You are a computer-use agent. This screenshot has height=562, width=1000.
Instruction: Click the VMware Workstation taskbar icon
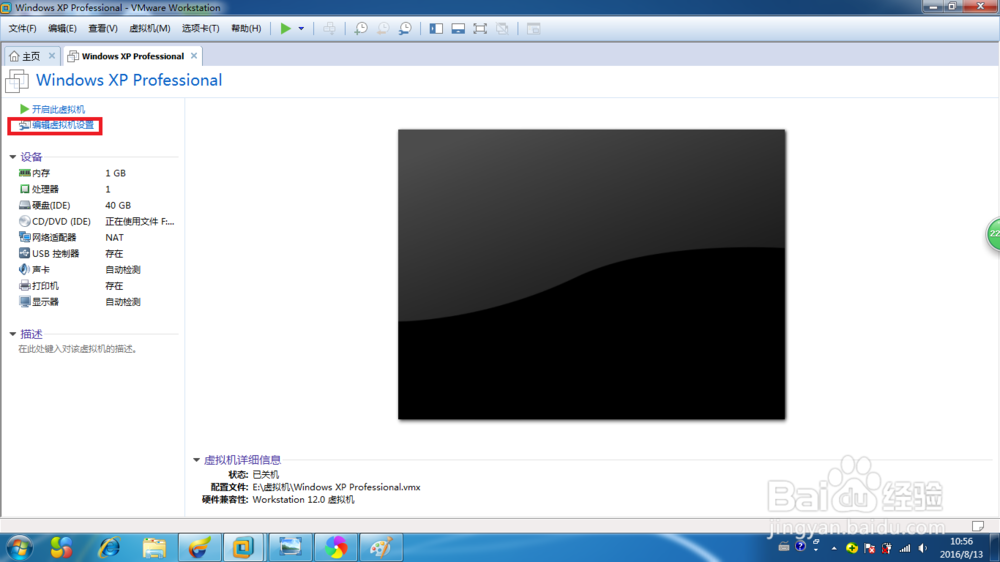tap(243, 547)
